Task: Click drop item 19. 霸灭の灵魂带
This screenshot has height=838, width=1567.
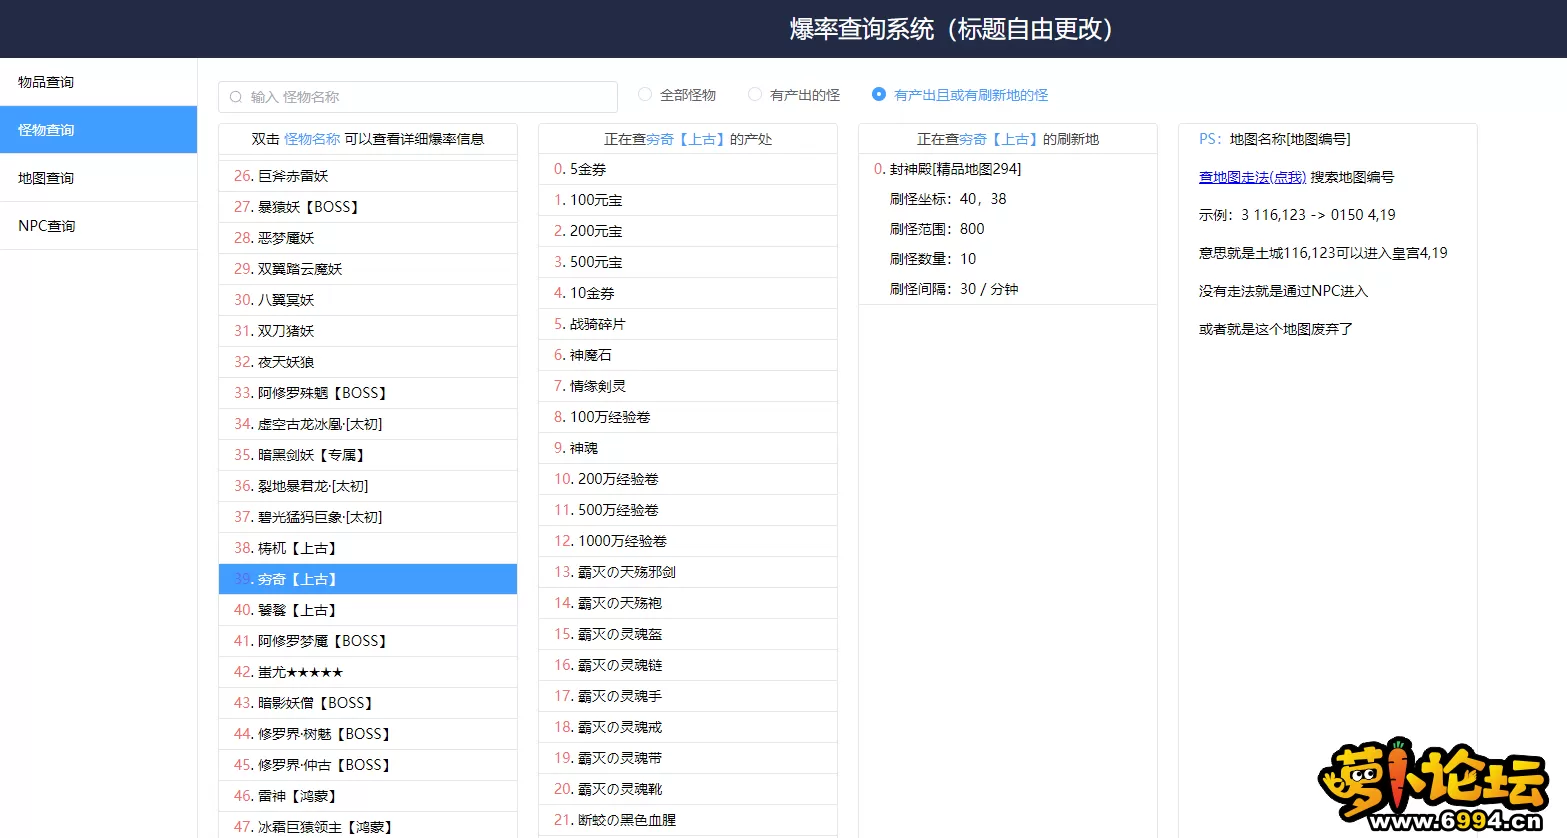Action: pyautogui.click(x=688, y=758)
